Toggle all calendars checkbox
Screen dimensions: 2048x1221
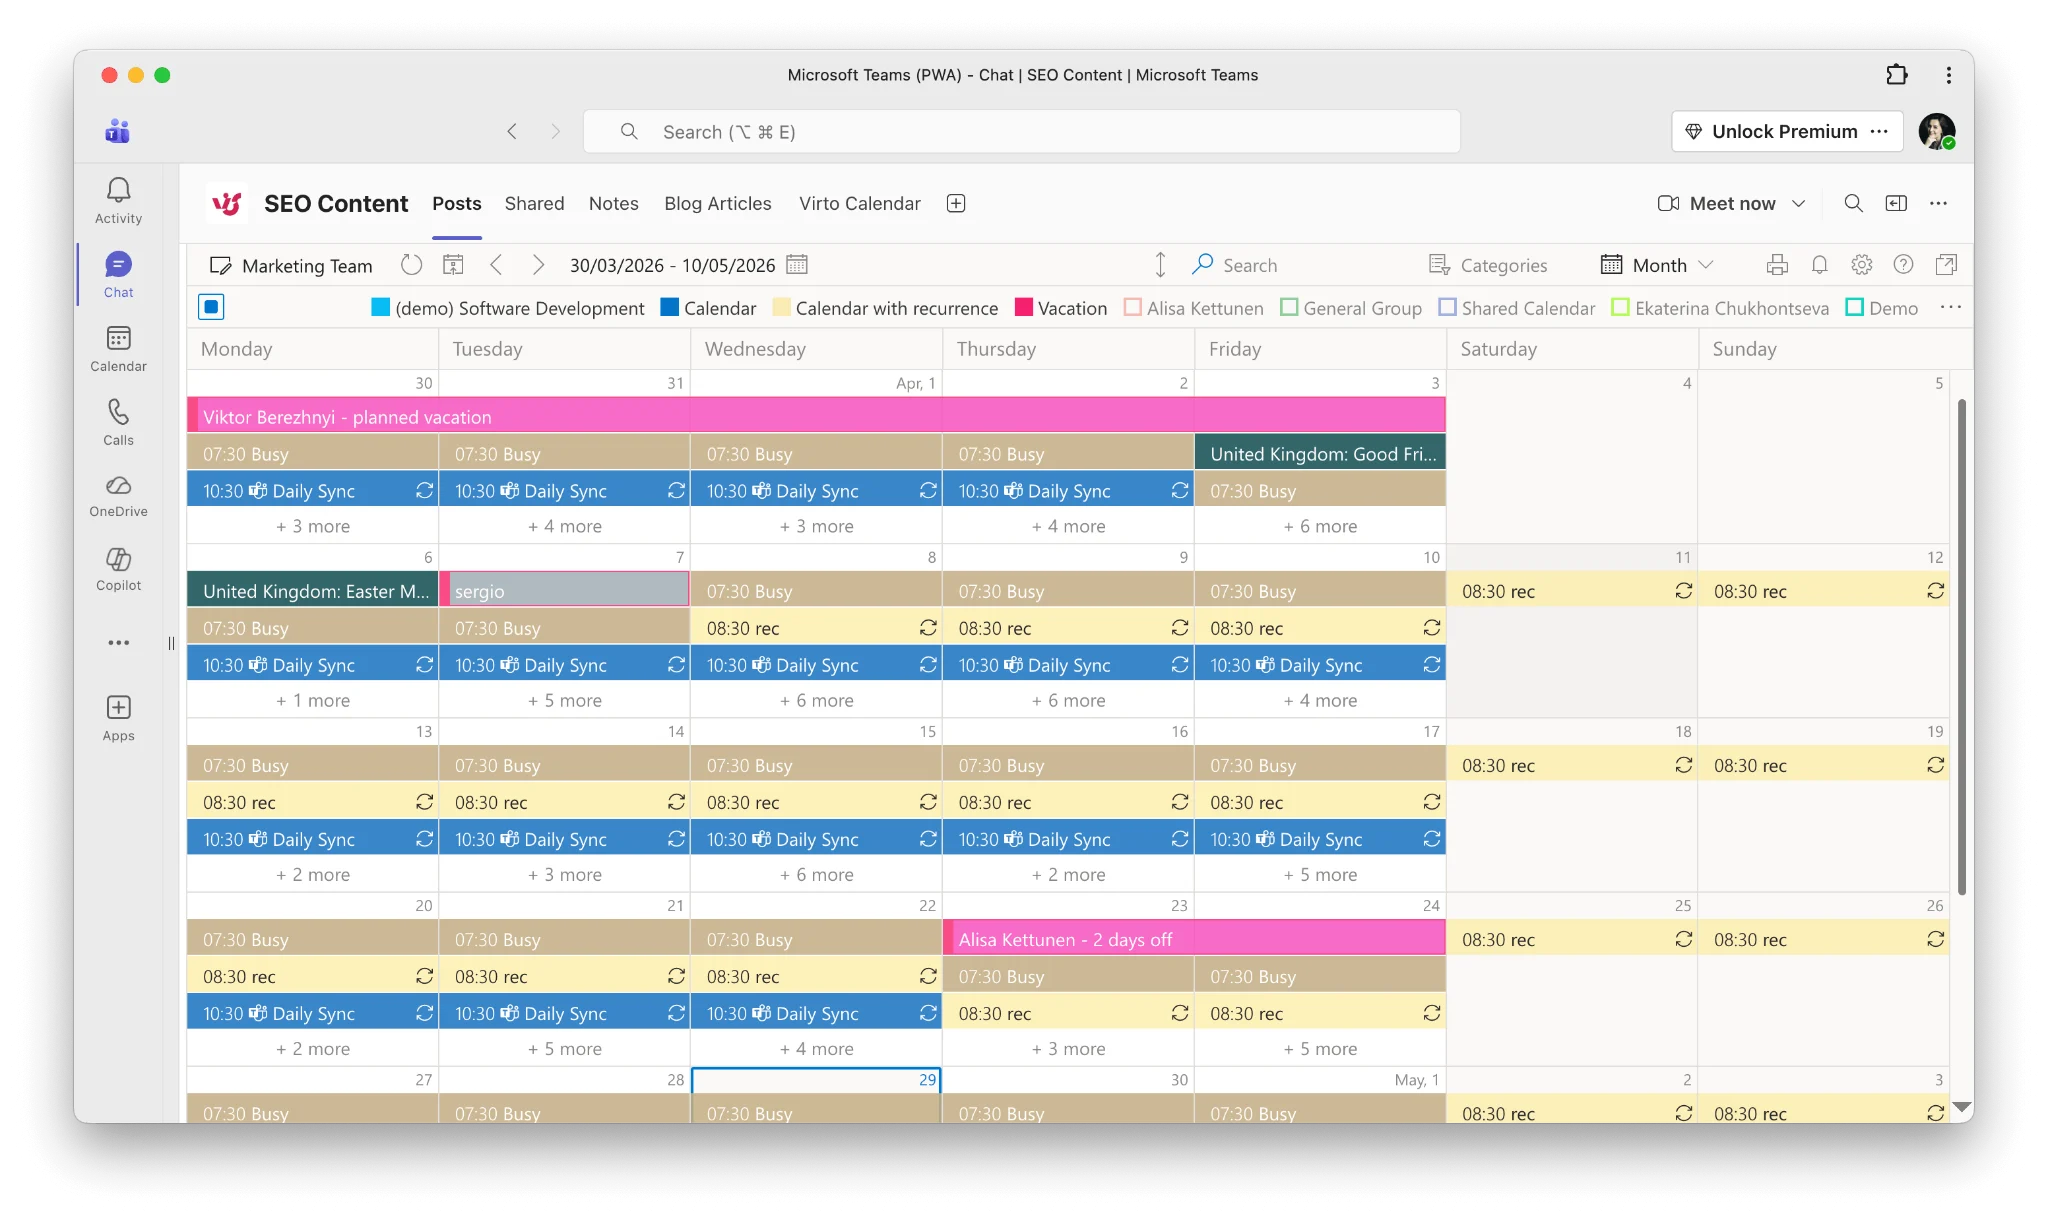pyautogui.click(x=211, y=307)
